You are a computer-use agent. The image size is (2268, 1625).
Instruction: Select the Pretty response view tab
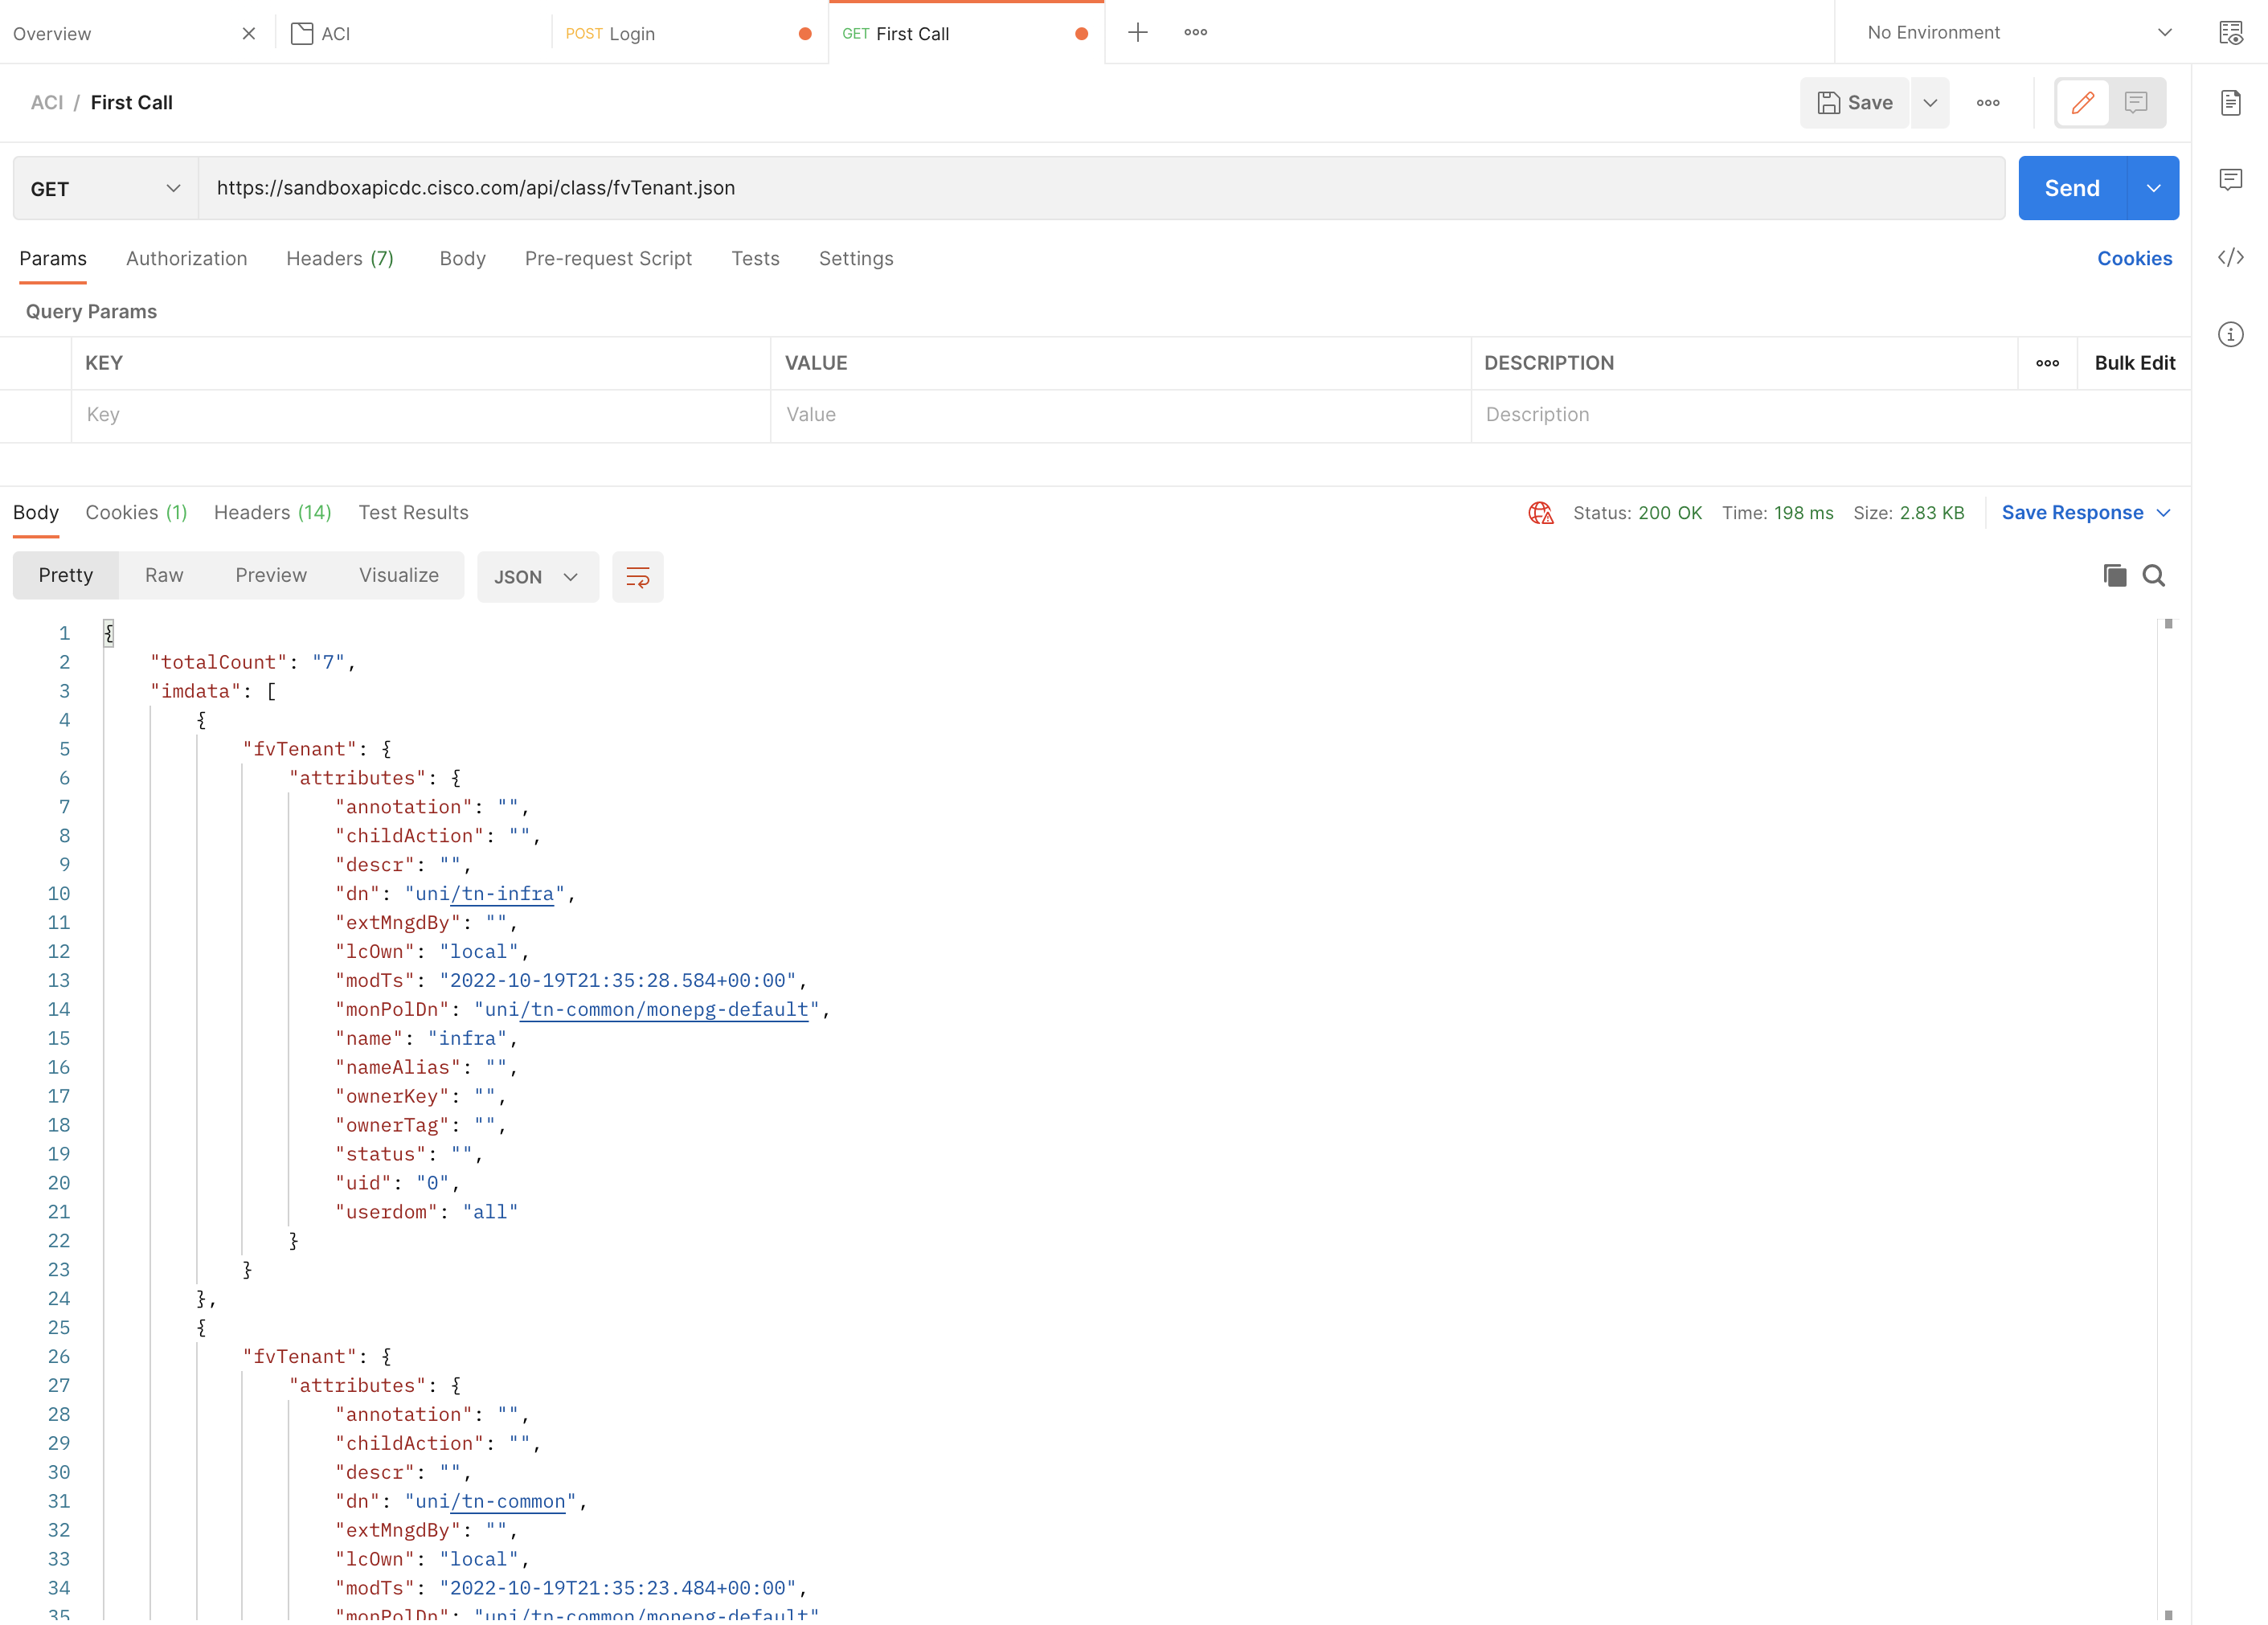click(65, 575)
